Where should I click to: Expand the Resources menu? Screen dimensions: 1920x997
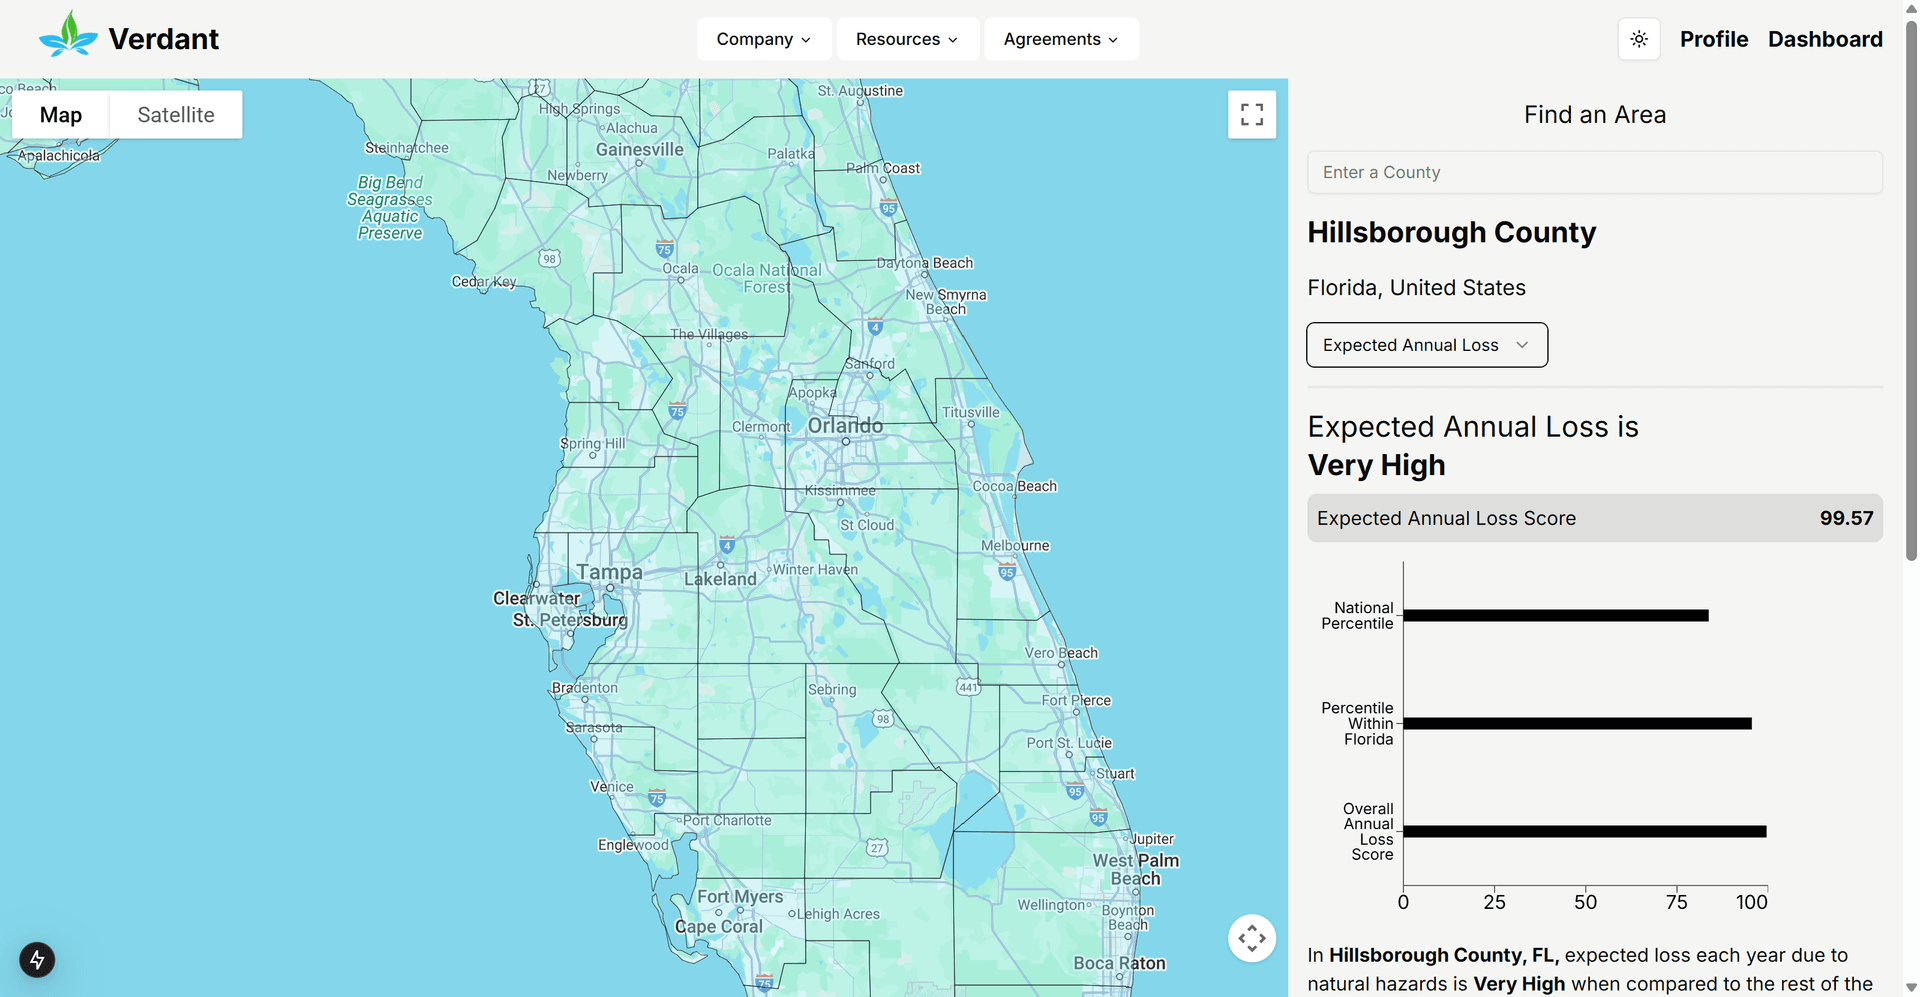[906, 39]
